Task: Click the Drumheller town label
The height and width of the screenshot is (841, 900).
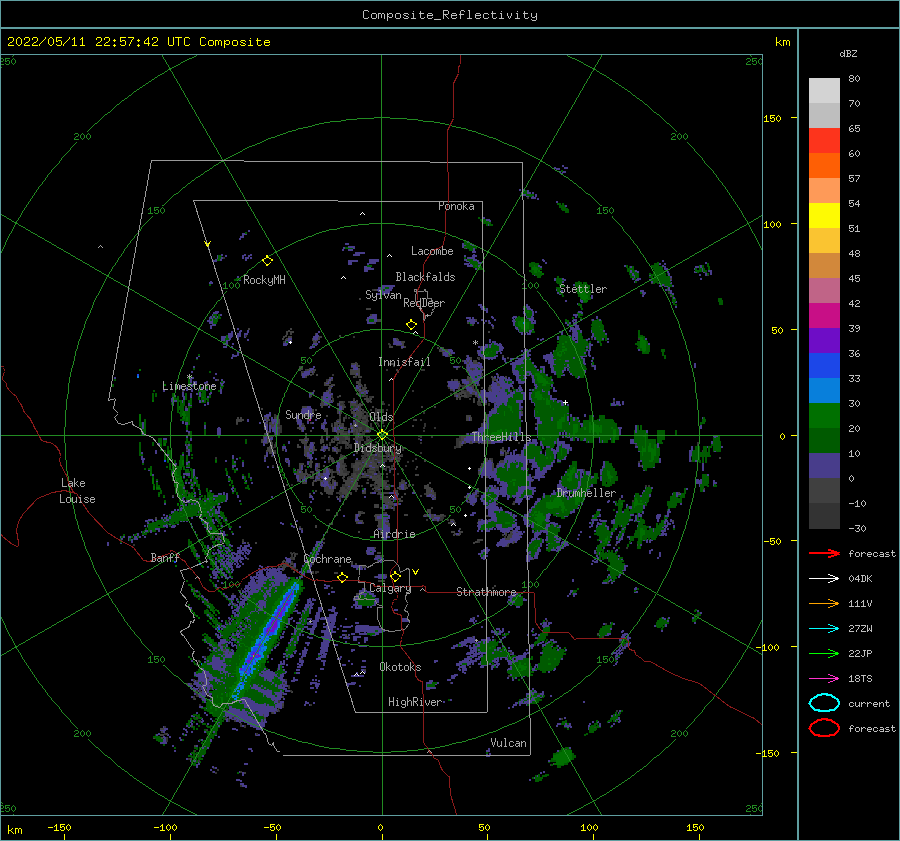Action: [x=586, y=493]
